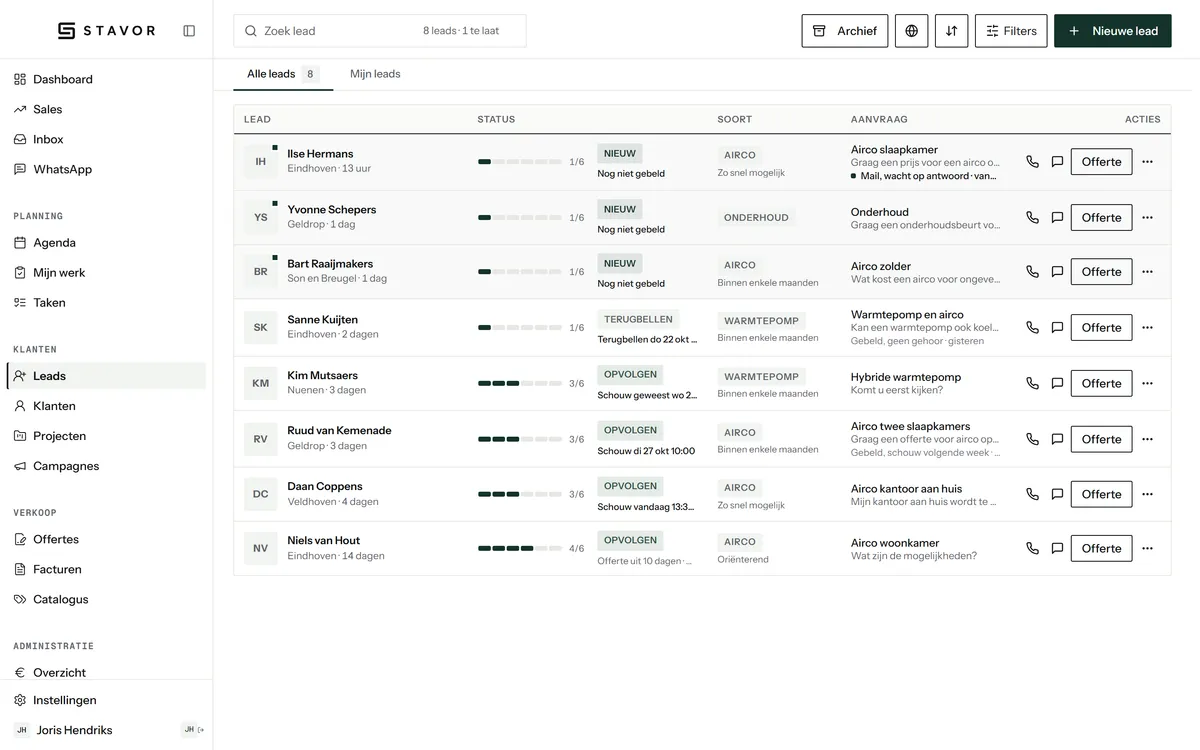Open more actions for Ilse Hermans

pos(1147,162)
